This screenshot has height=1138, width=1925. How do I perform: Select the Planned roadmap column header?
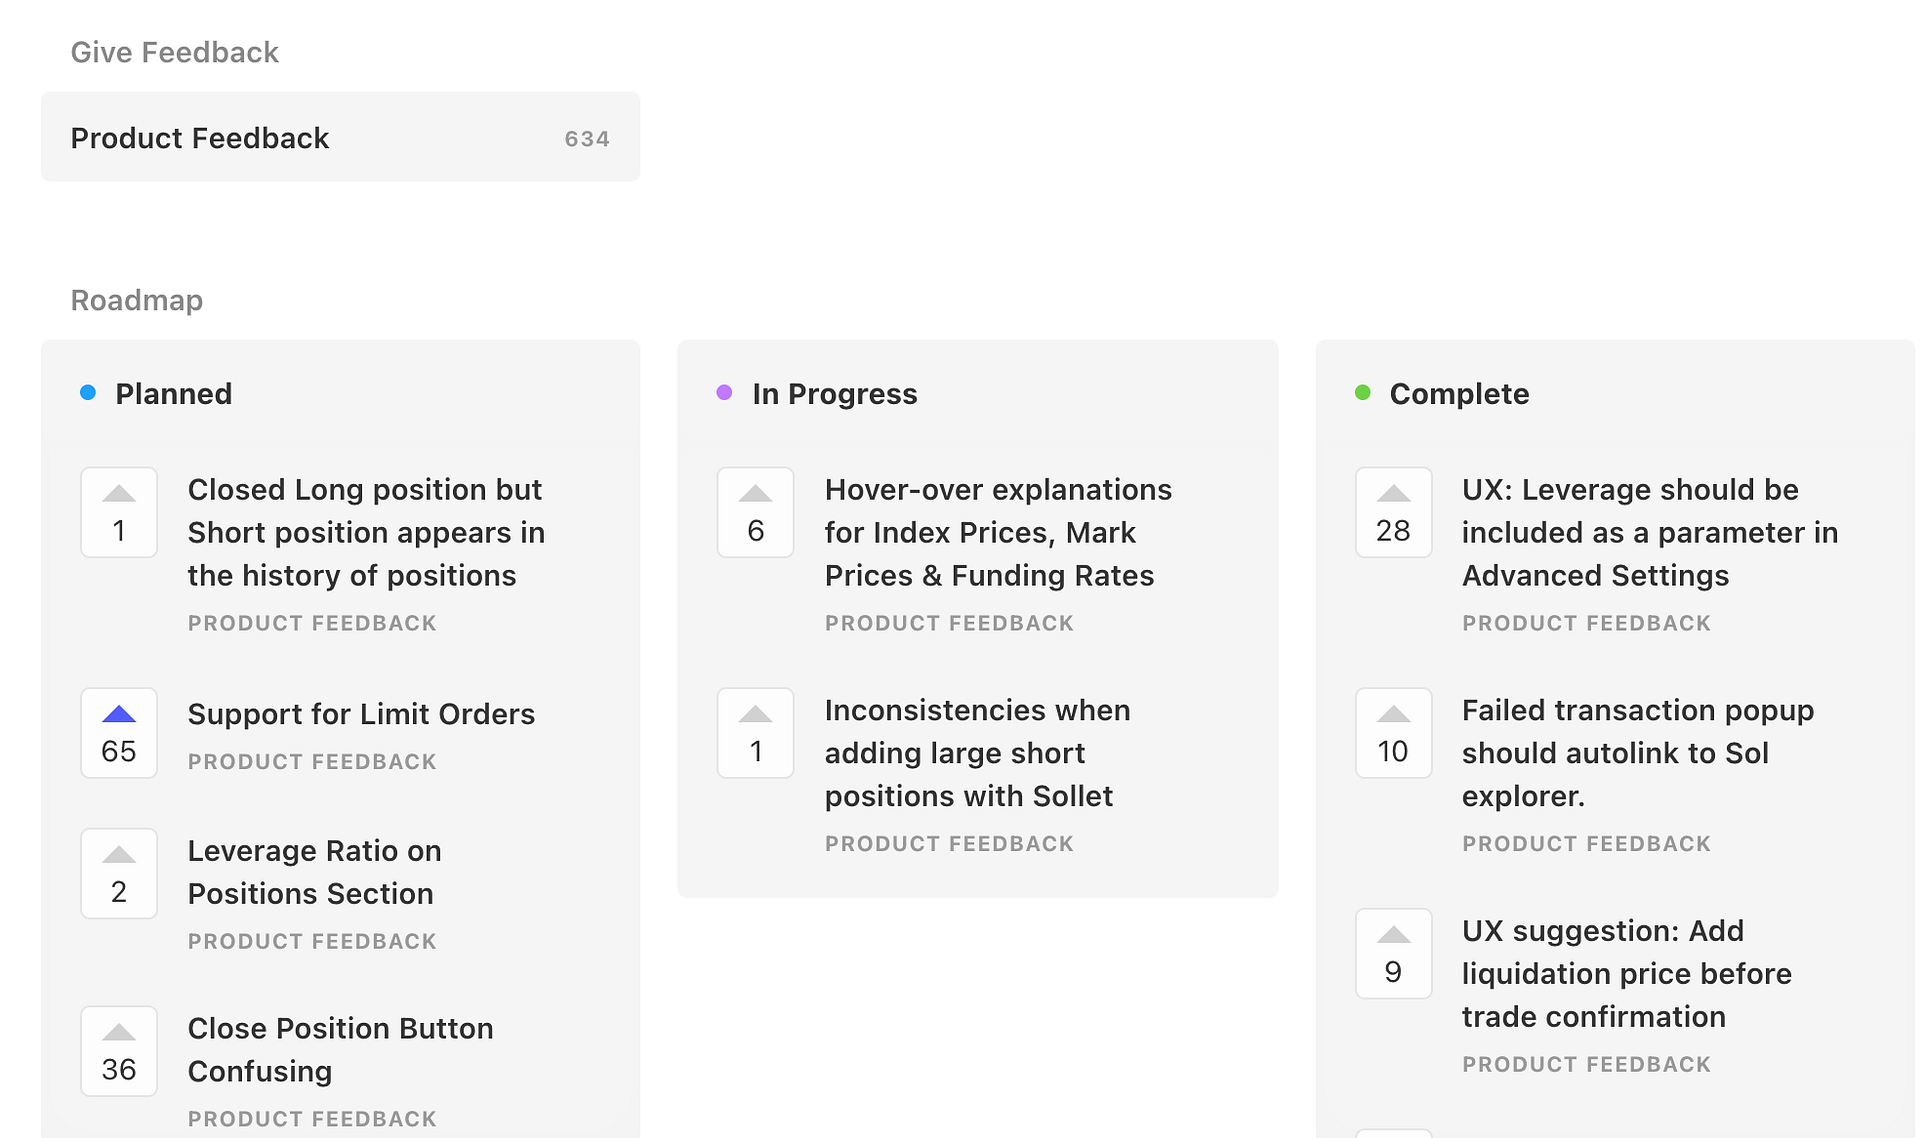pyautogui.click(x=173, y=394)
